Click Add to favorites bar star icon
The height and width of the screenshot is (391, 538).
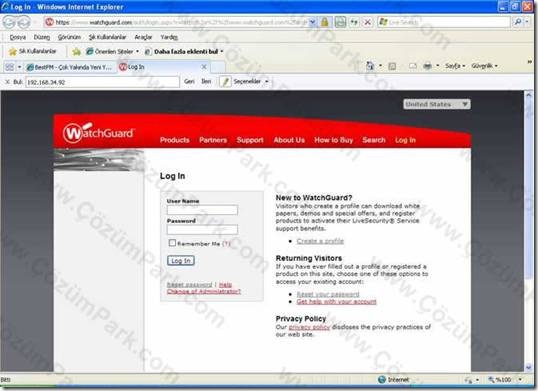tap(76, 51)
